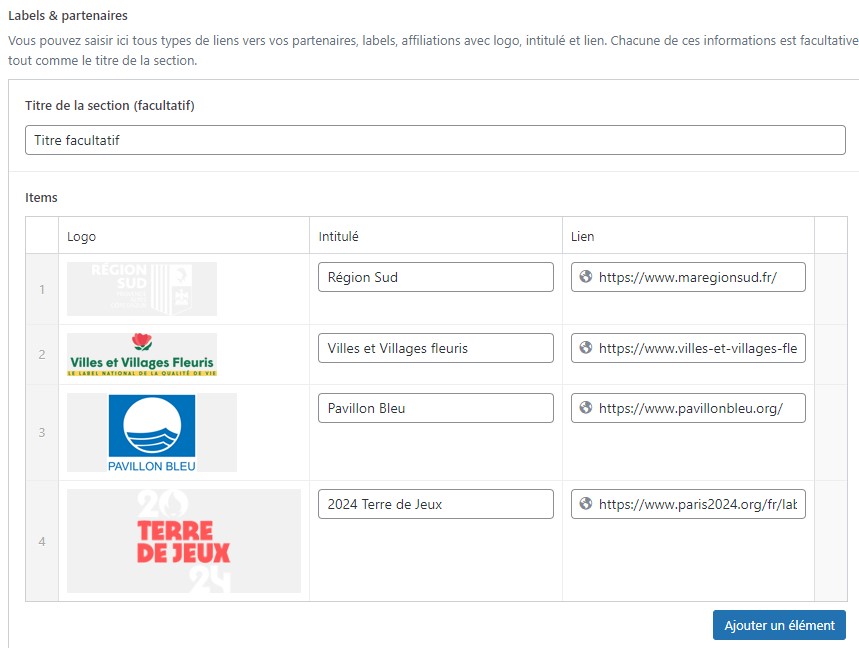Image resolution: width=859 pixels, height=648 pixels.
Task: Edit the 2024 Terre de Jeux title field
Action: click(435, 505)
